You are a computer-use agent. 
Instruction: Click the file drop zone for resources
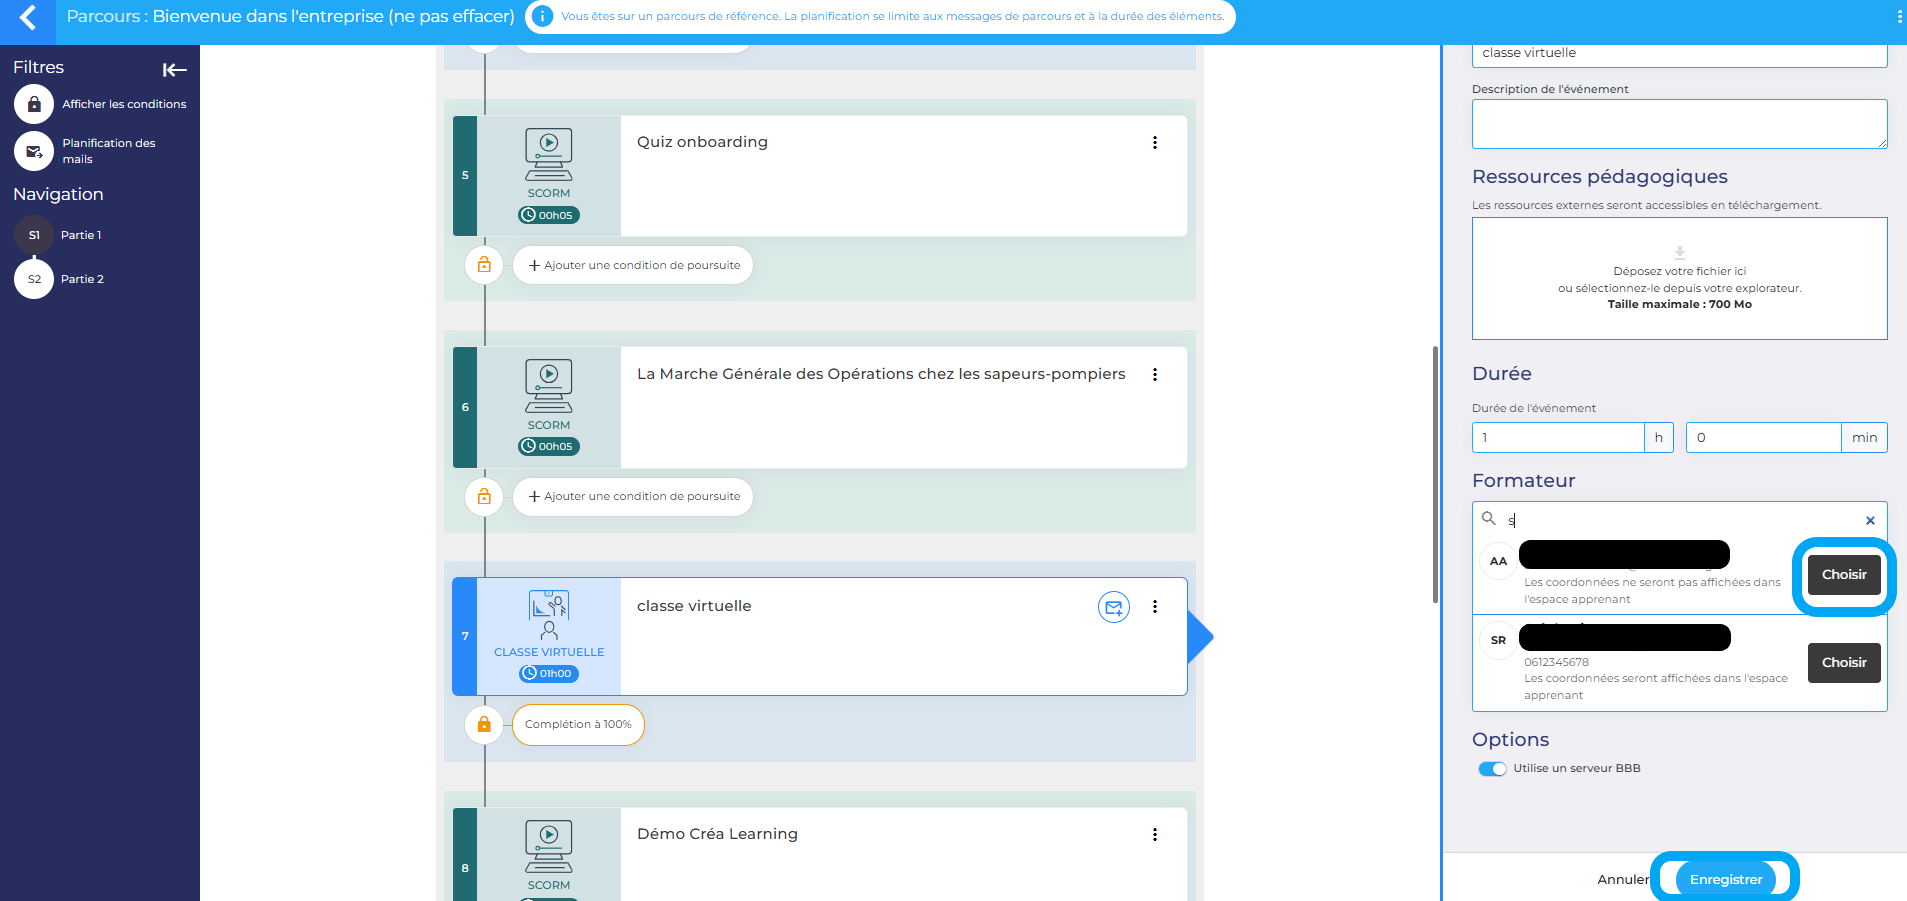tap(1679, 279)
